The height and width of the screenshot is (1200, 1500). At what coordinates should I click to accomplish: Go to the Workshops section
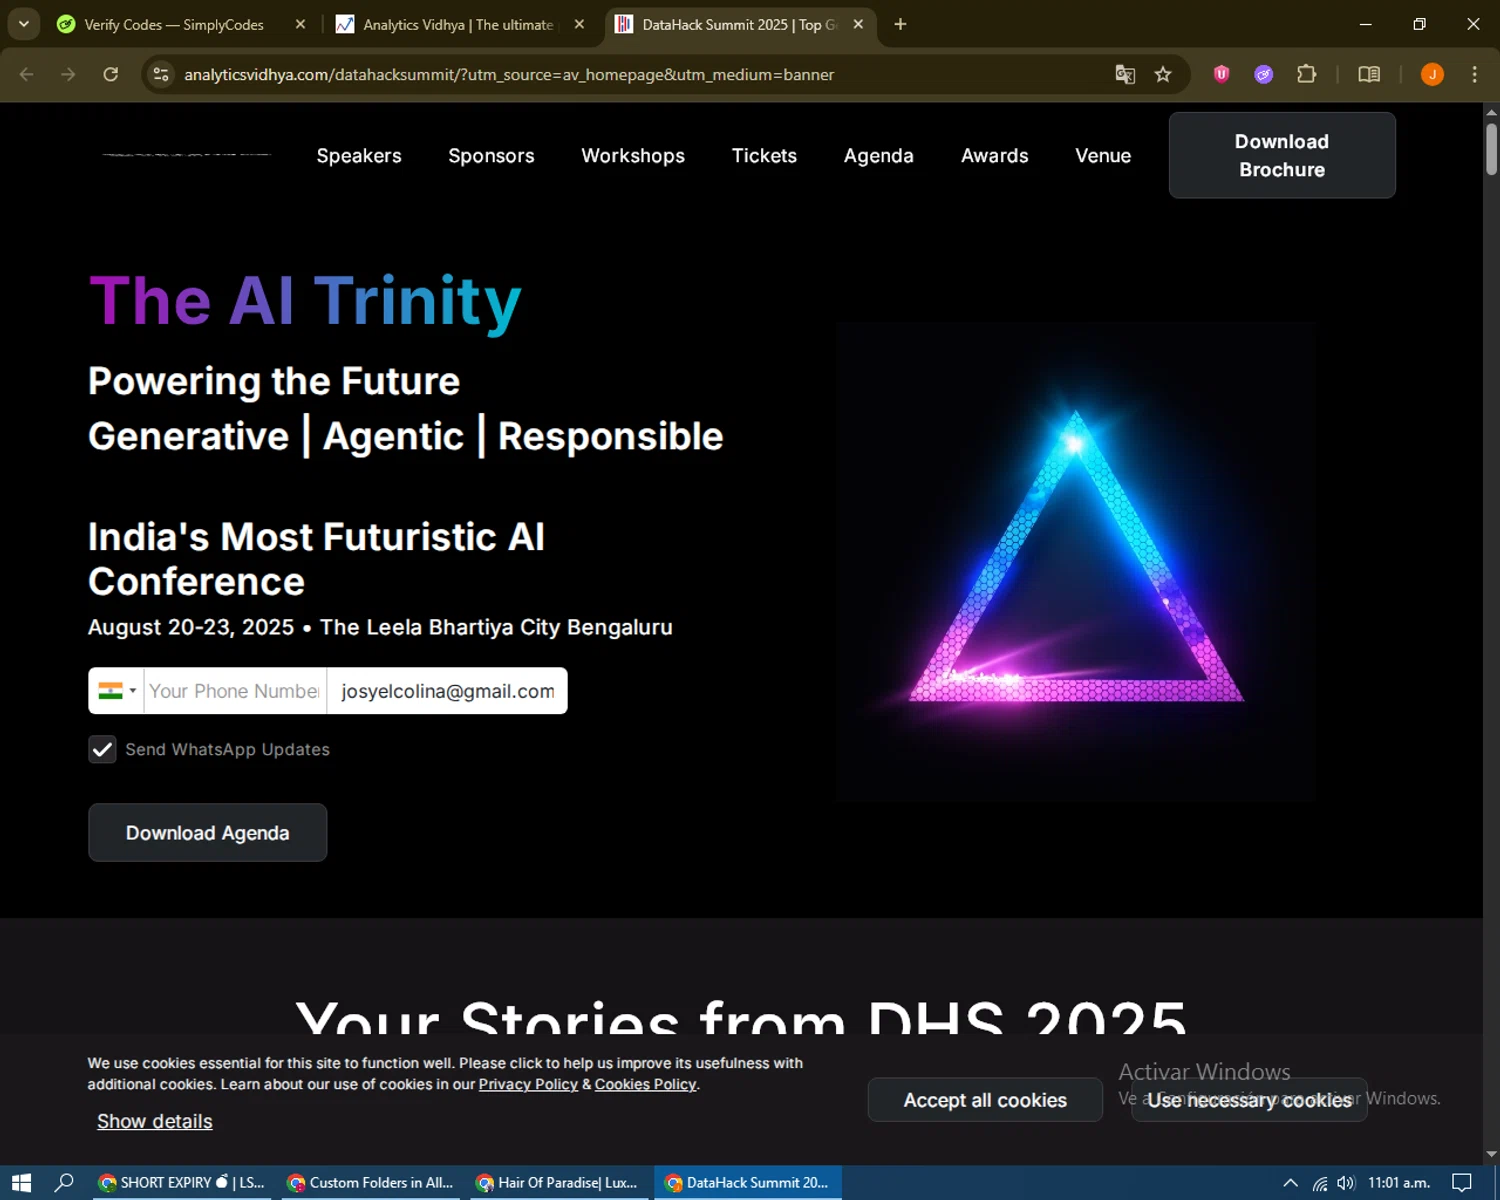coord(633,156)
